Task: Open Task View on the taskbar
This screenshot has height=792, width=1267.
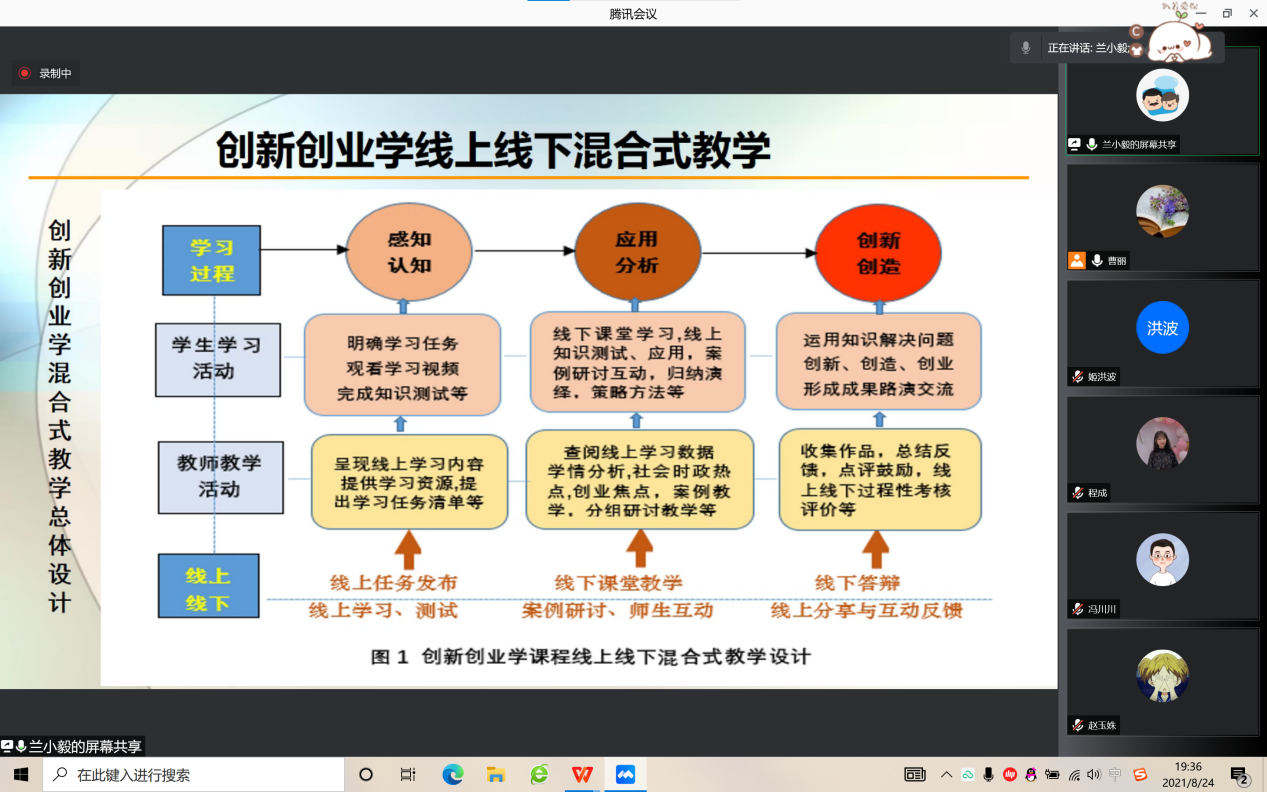Action: coord(408,774)
